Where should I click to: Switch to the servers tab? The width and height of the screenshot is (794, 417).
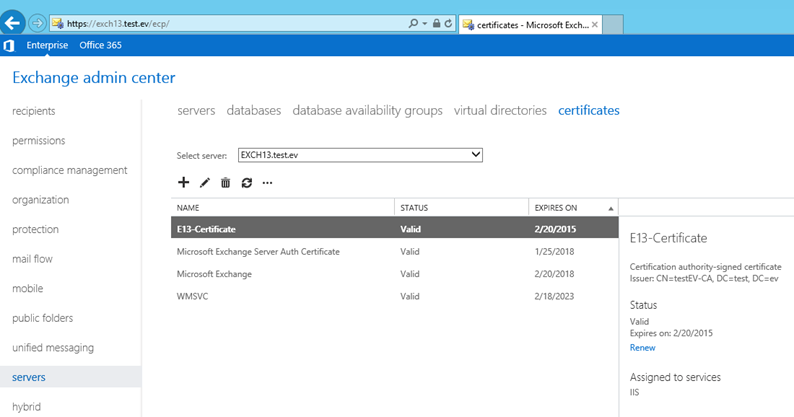click(196, 110)
